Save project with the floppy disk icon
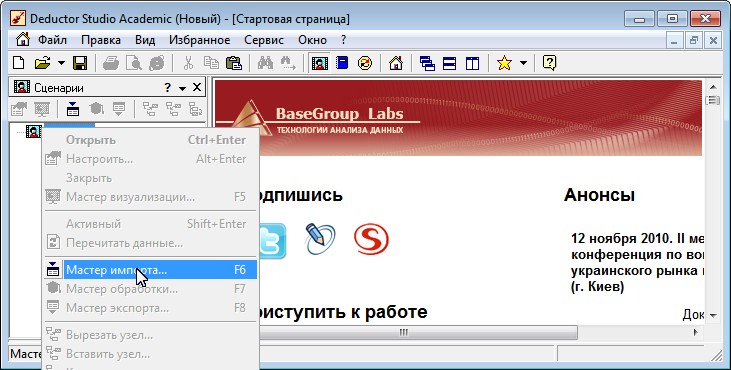The image size is (731, 370). [x=80, y=63]
